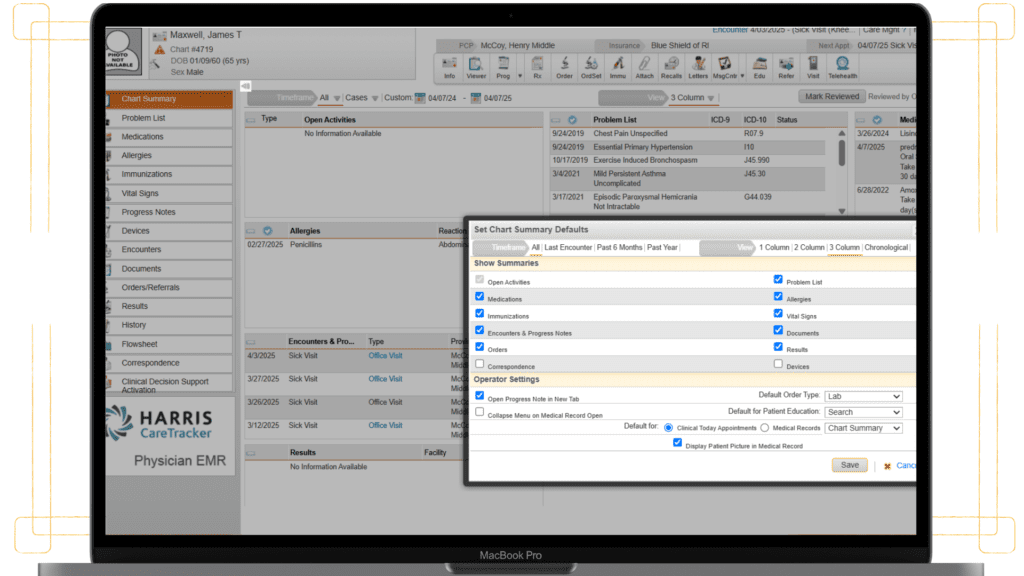Switch to Chronological view in dialog
This screenshot has width=1024, height=576.
pyautogui.click(x=886, y=247)
